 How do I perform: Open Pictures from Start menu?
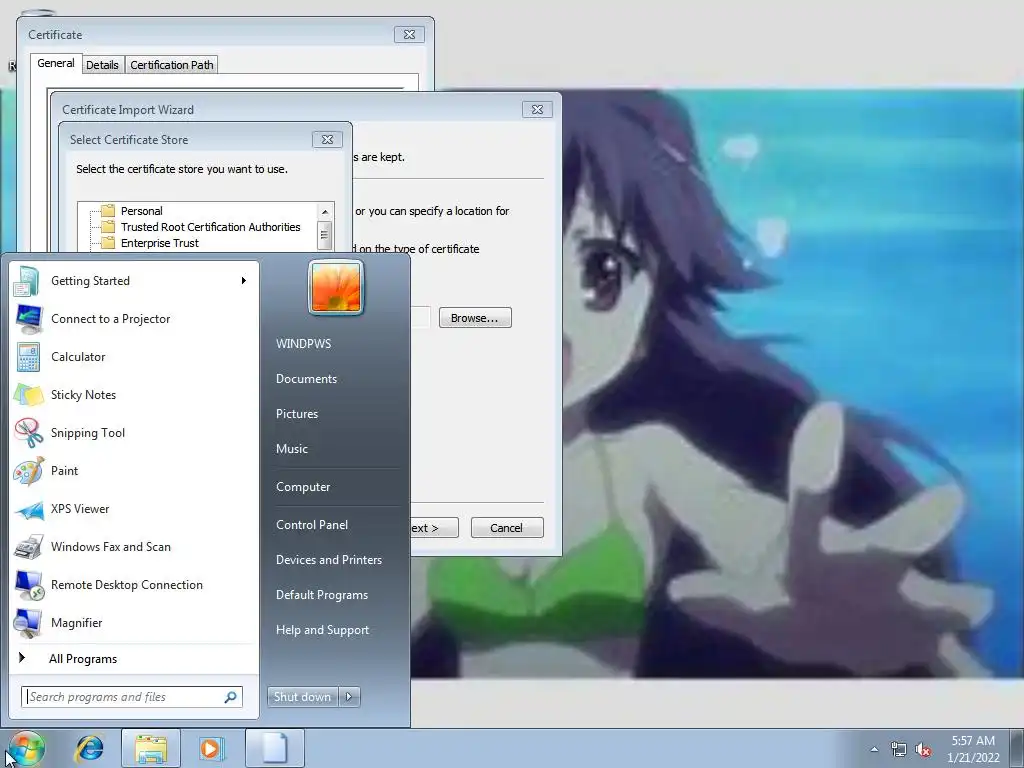(297, 414)
